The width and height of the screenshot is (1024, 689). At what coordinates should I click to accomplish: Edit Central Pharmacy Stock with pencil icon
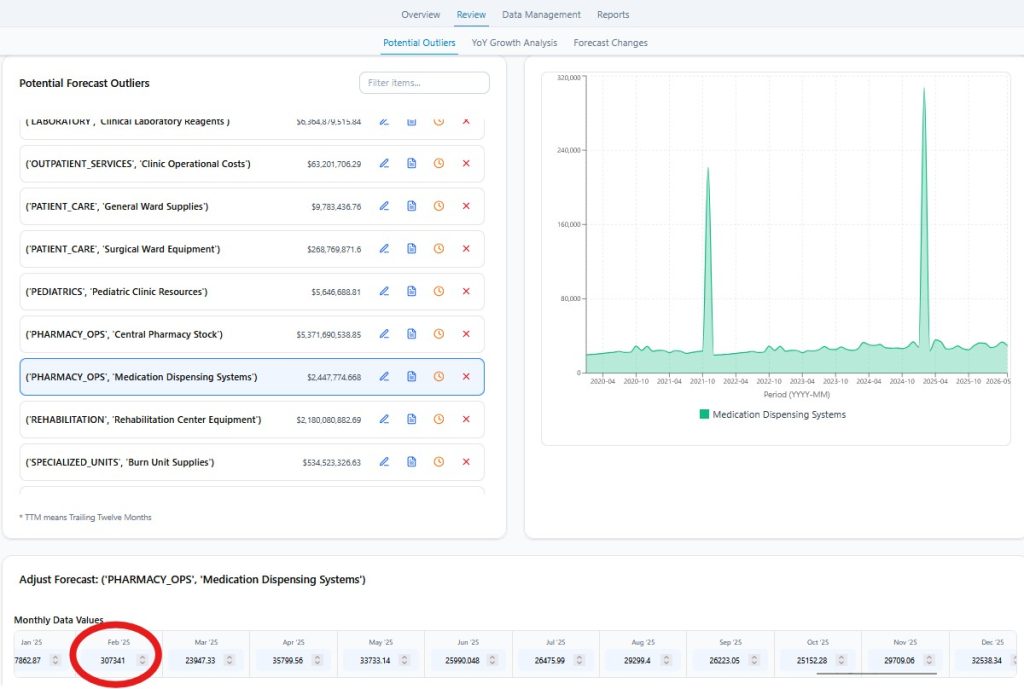[x=384, y=334]
